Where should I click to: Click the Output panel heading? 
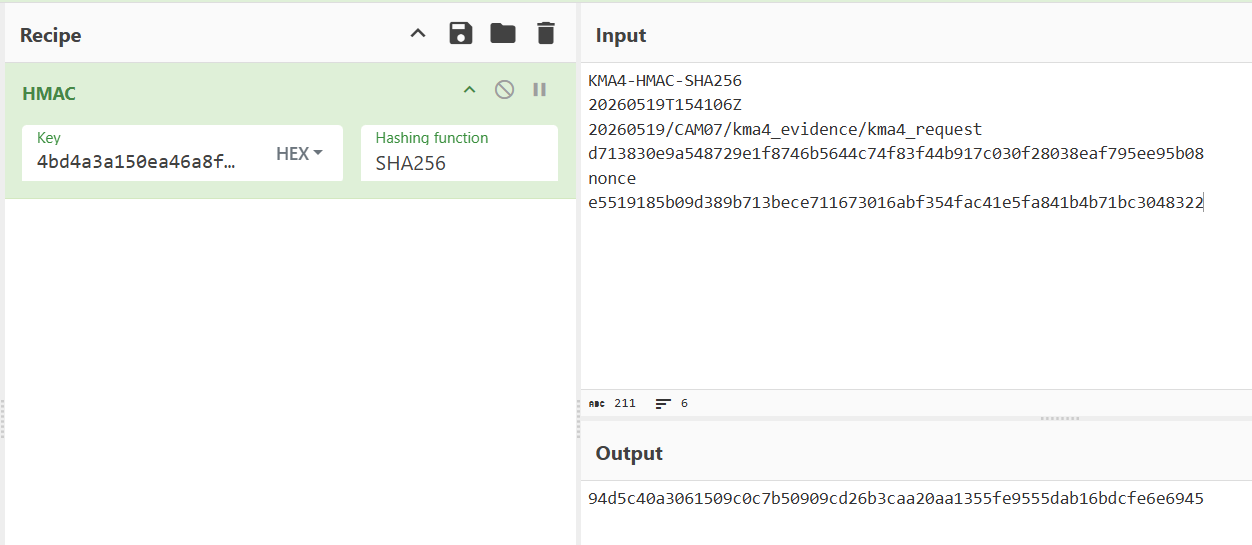[629, 453]
